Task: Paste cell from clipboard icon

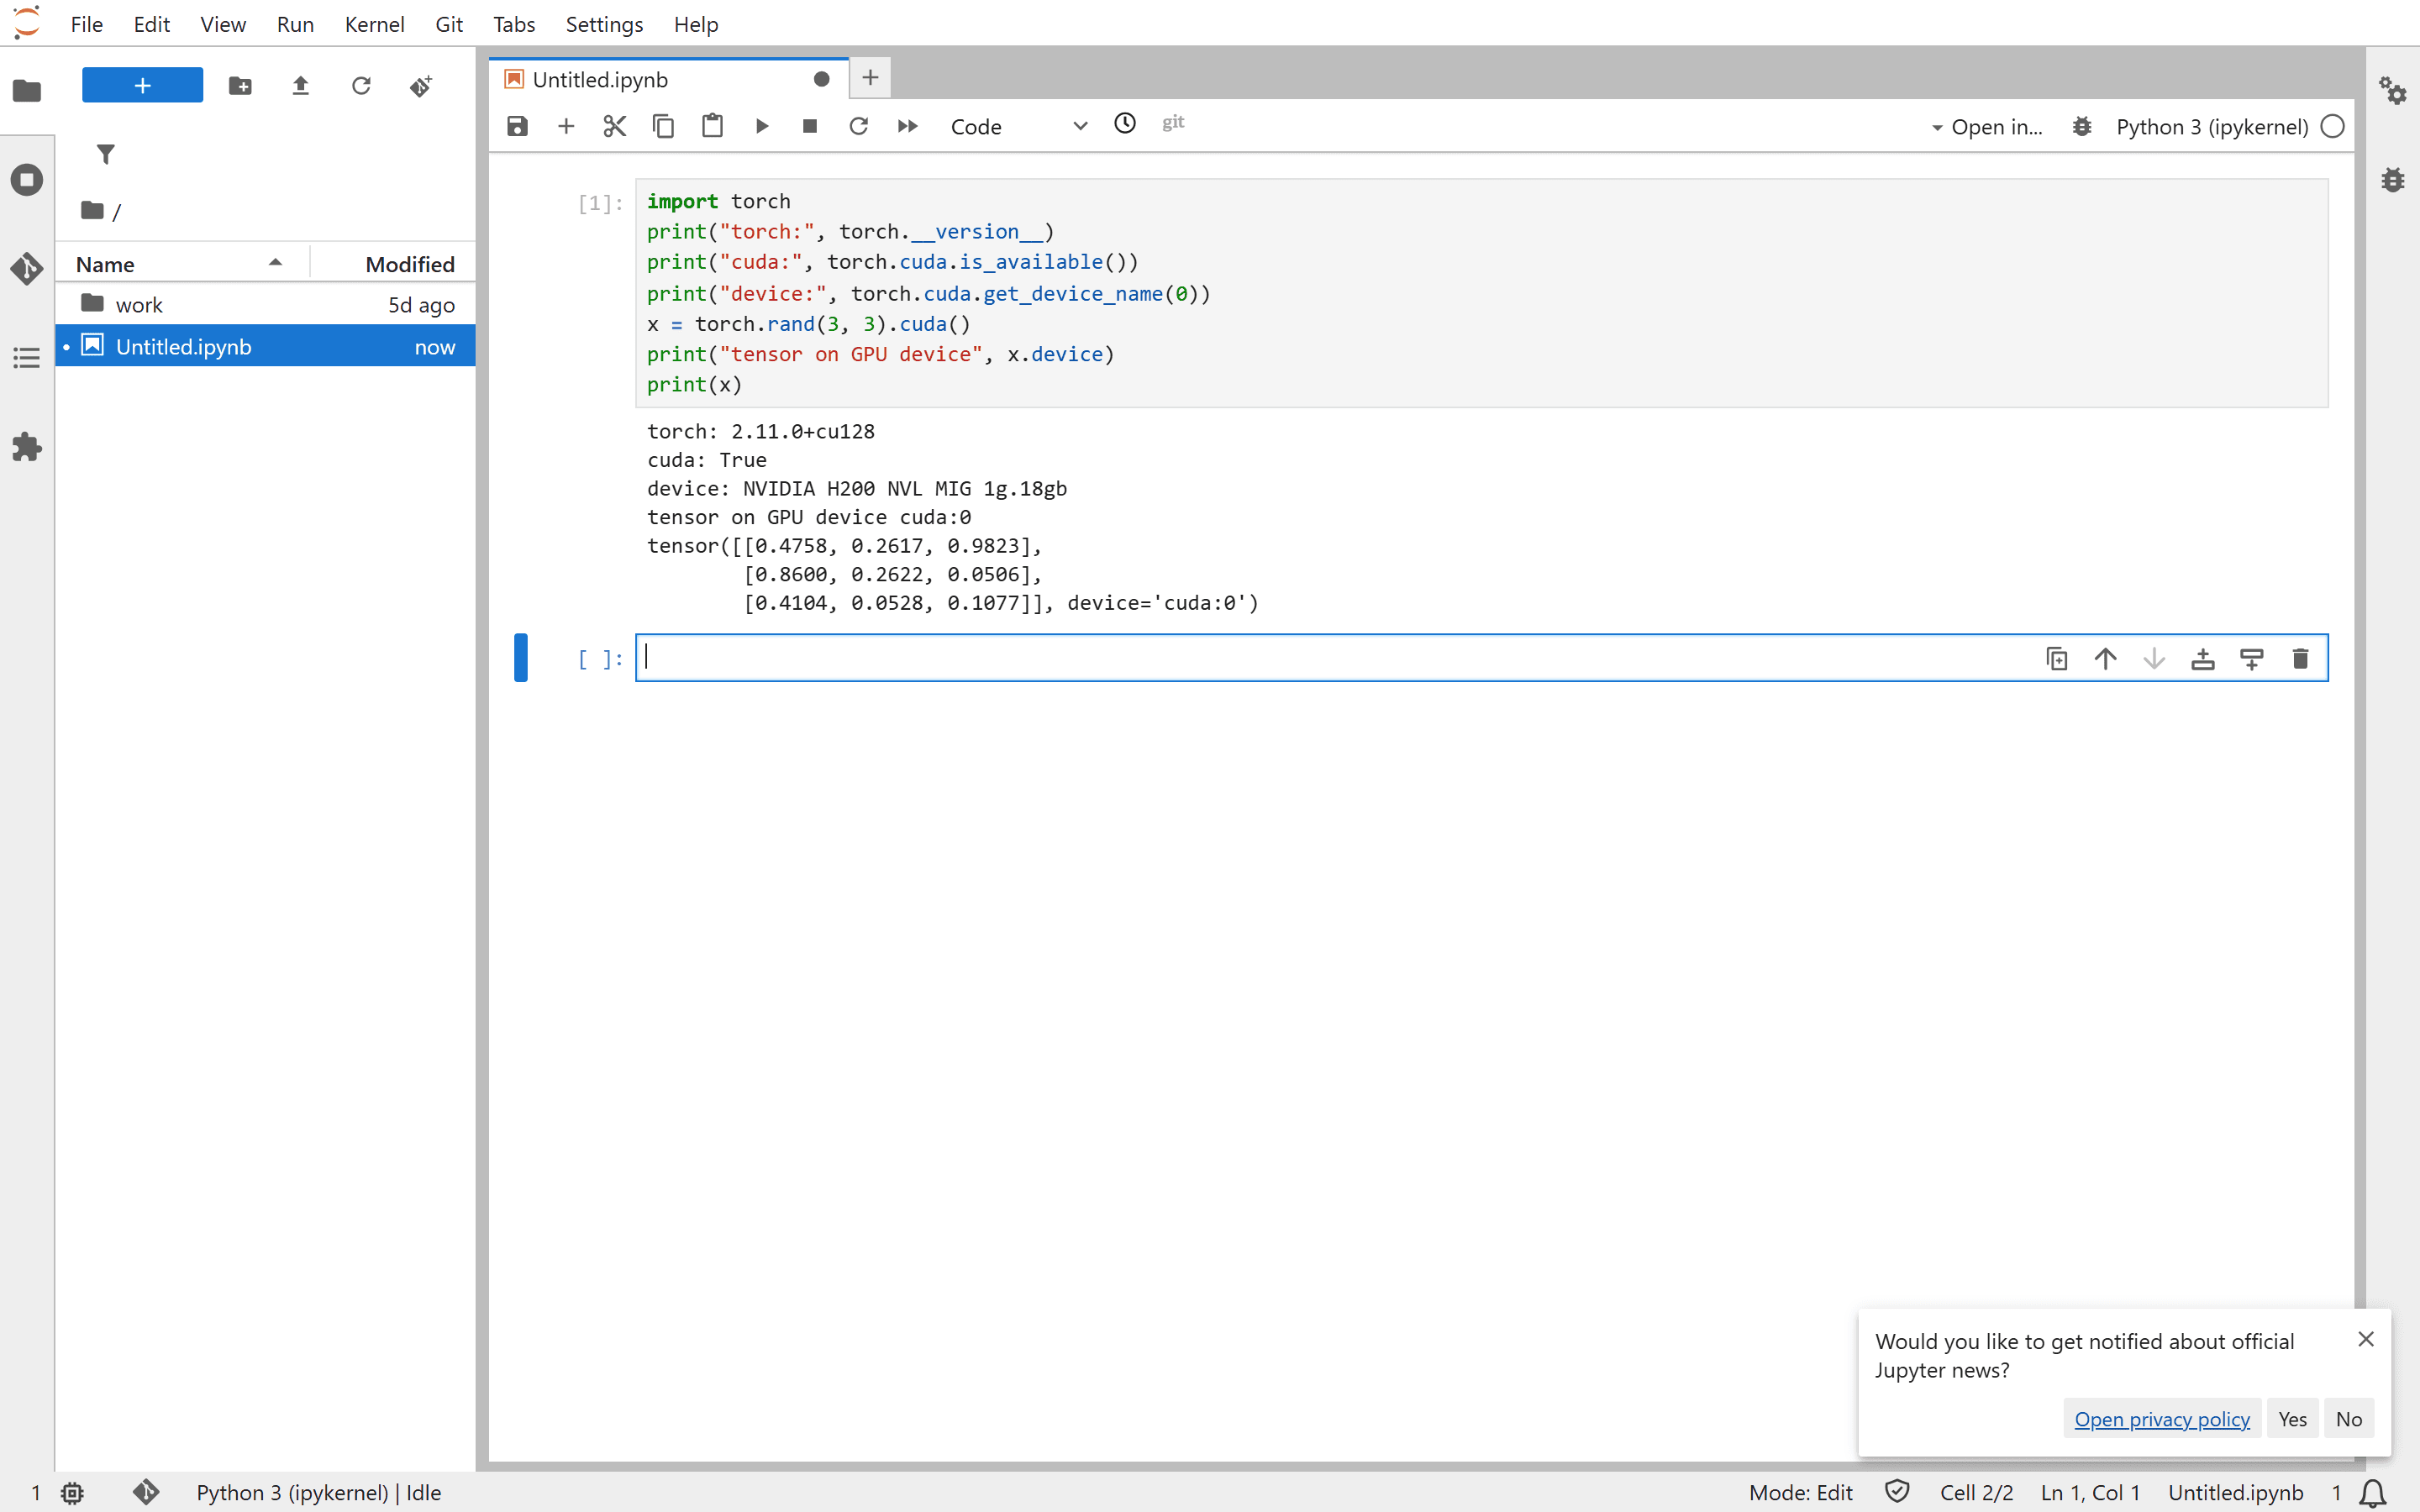Action: coord(712,126)
